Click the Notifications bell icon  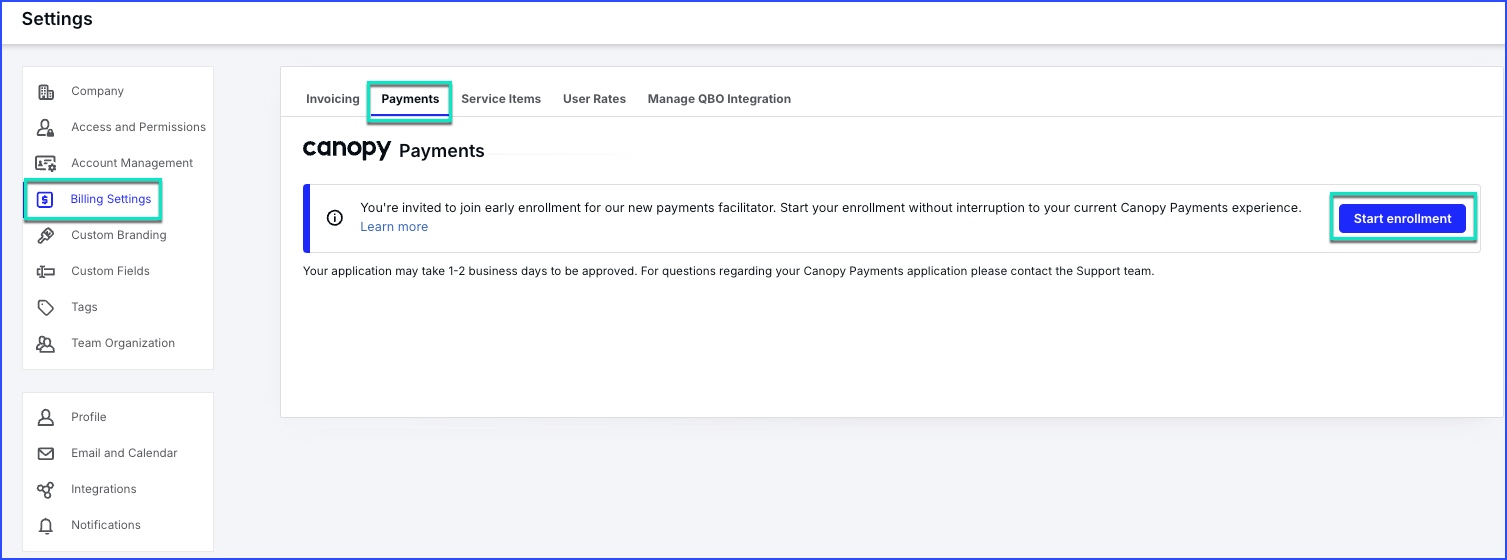45,526
